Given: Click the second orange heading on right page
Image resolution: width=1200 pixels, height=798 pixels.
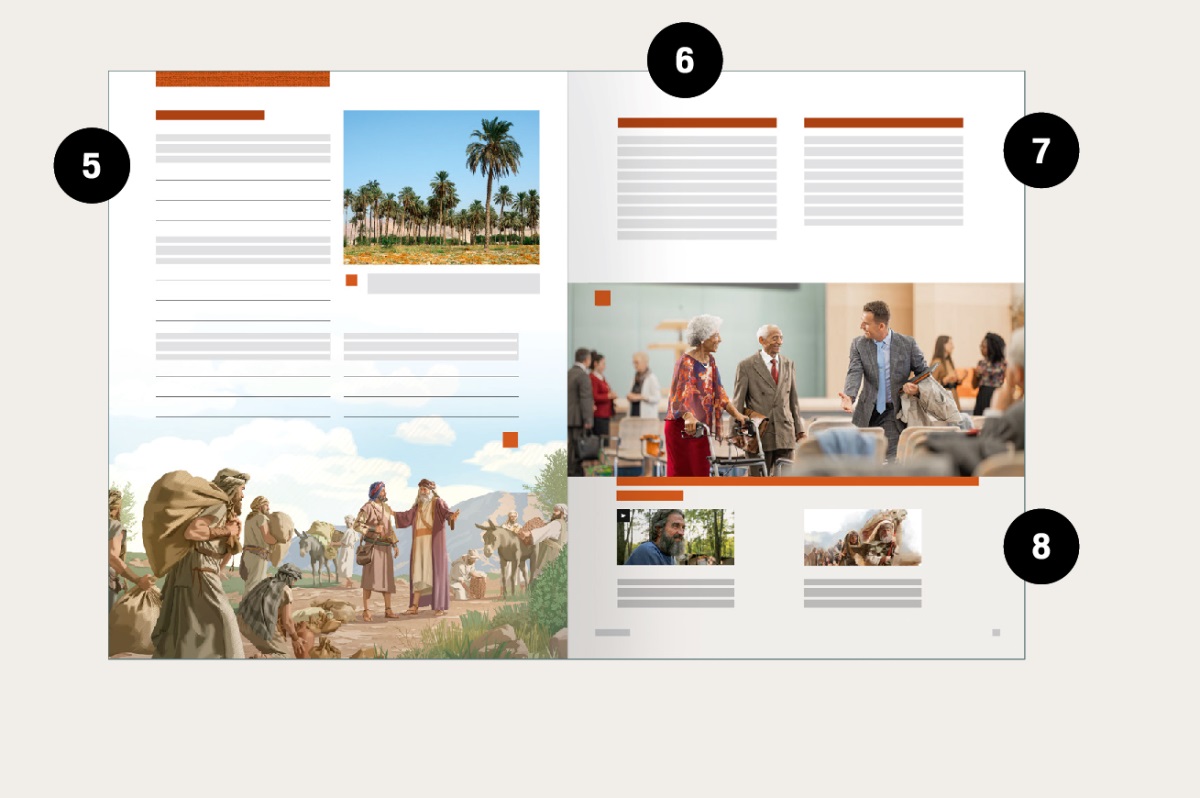Looking at the screenshot, I should pyautogui.click(x=883, y=123).
